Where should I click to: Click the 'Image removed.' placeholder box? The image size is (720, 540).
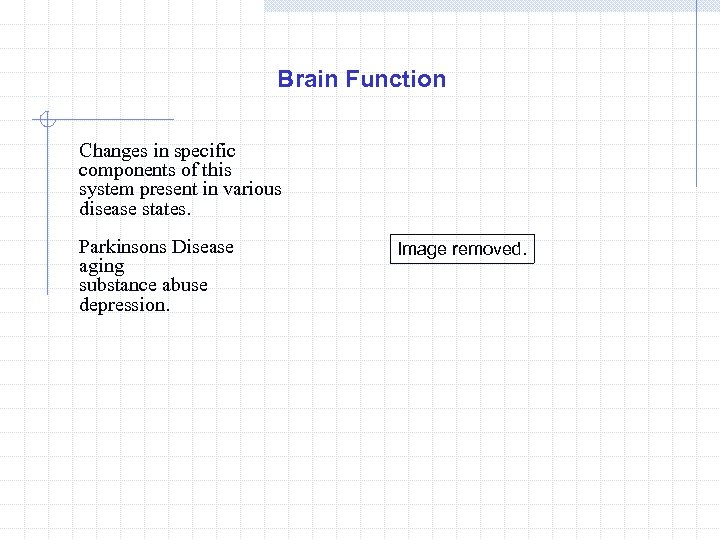pos(462,249)
